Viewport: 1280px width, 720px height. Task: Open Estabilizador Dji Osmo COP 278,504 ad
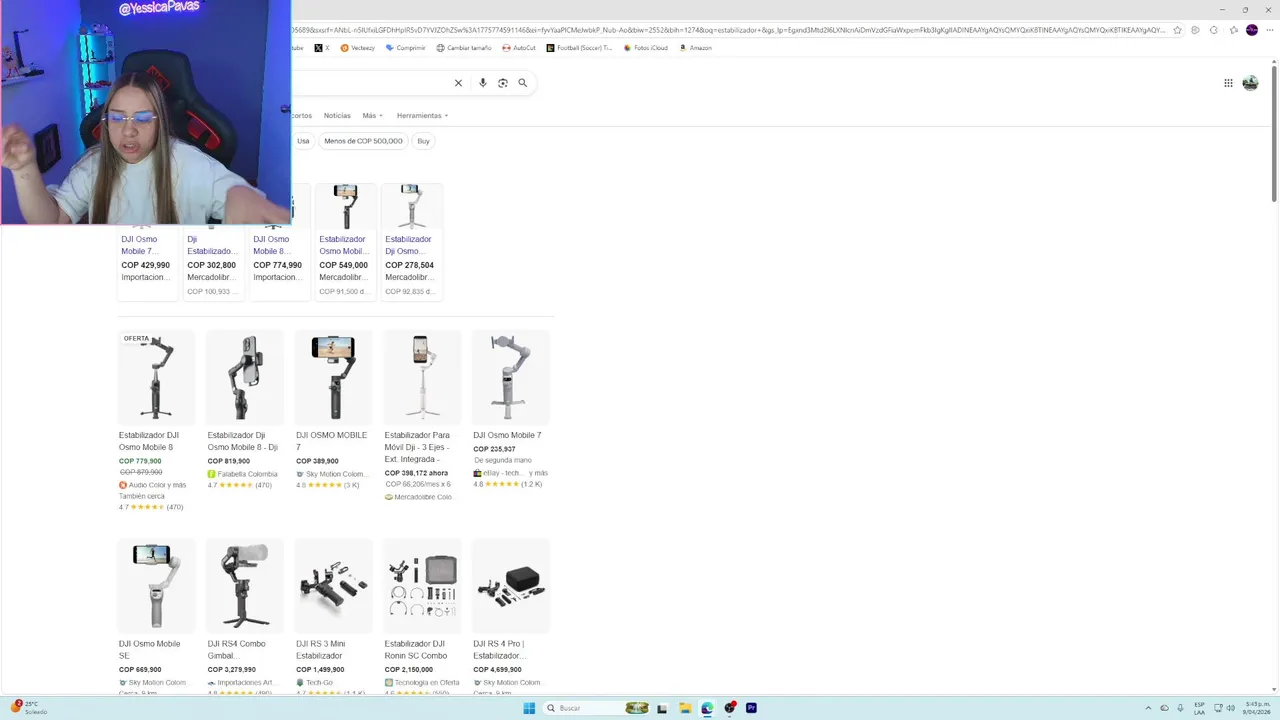(411, 241)
